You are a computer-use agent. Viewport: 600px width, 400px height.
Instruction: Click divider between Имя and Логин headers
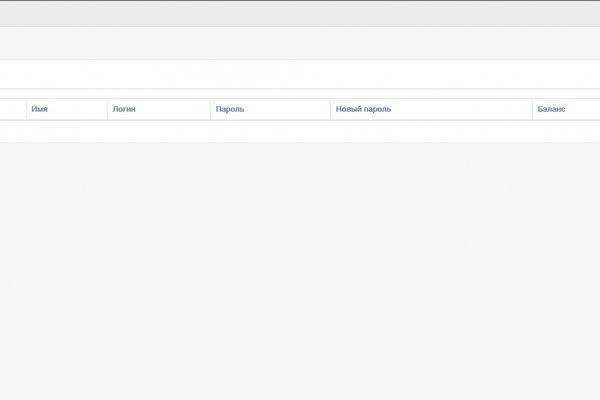[x=107, y=109]
